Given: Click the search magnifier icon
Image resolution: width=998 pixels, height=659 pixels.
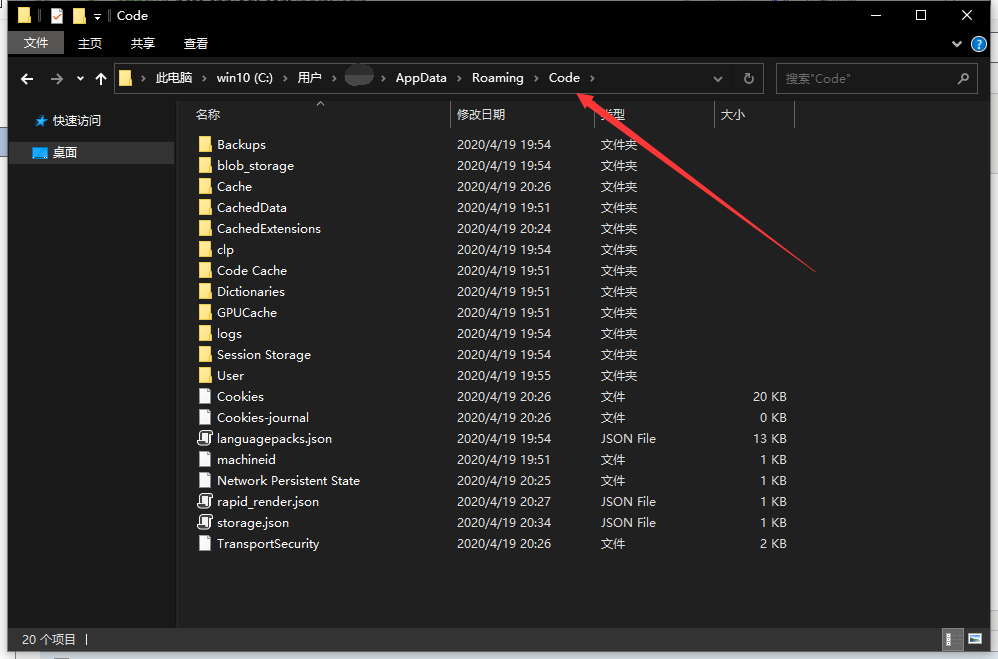Looking at the screenshot, I should coord(963,79).
